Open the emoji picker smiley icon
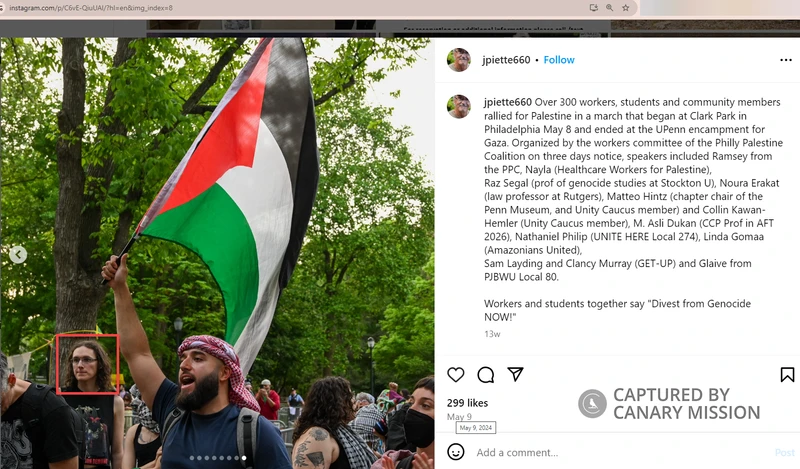The height and width of the screenshot is (469, 800). pyautogui.click(x=456, y=452)
